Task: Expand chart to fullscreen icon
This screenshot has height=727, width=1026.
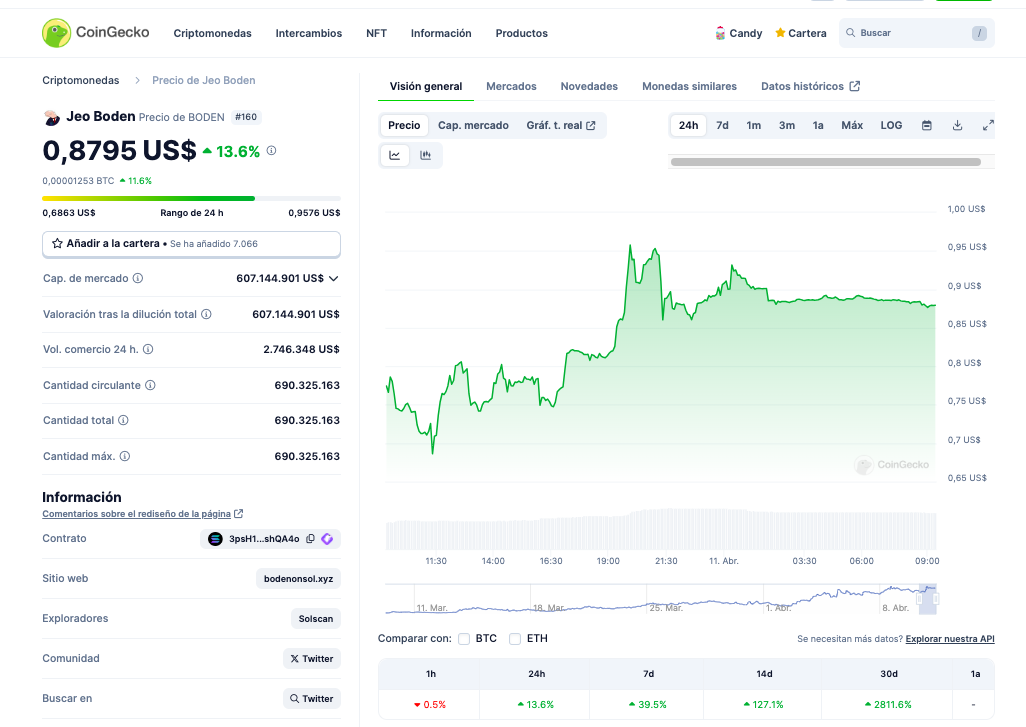Action: coord(988,125)
